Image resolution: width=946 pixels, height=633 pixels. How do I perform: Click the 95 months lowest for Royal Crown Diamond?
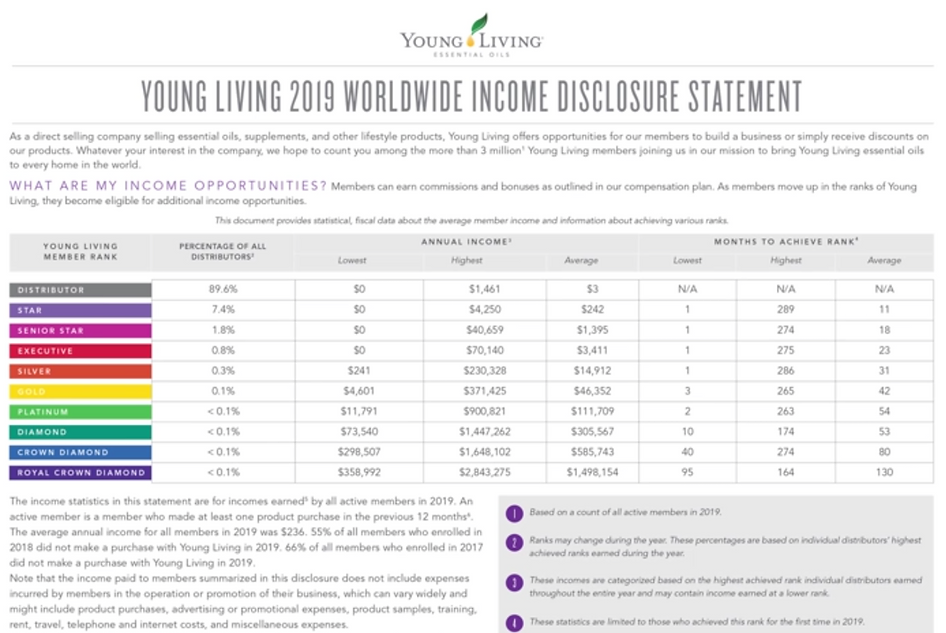[687, 472]
